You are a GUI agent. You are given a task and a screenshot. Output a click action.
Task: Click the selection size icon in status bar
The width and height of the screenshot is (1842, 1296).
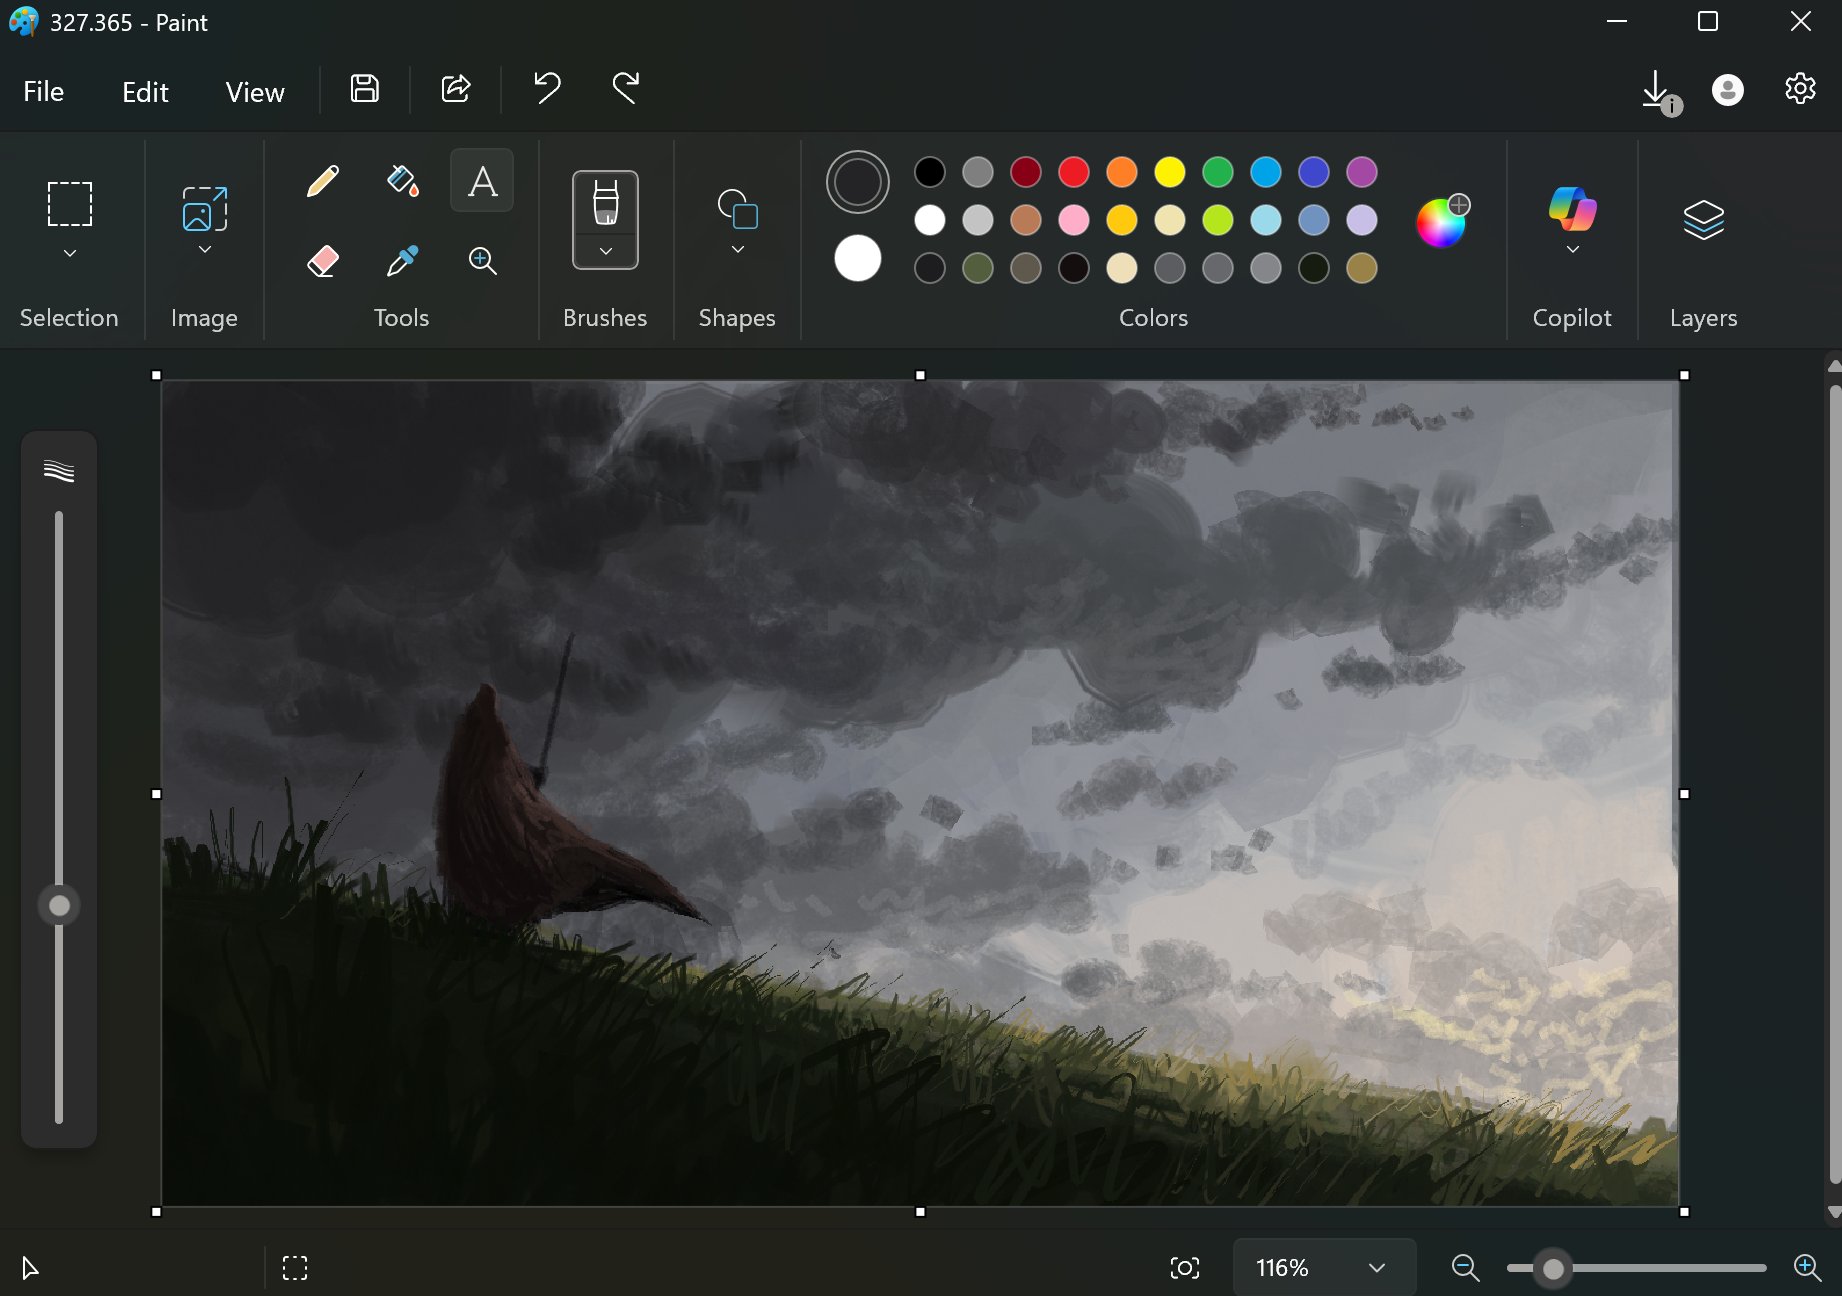click(295, 1268)
